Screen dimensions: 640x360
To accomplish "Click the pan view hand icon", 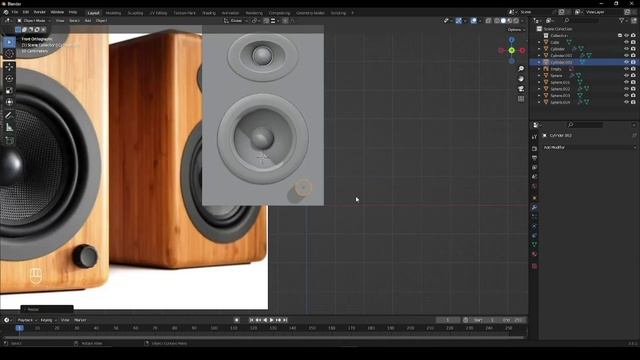I will coord(521,79).
